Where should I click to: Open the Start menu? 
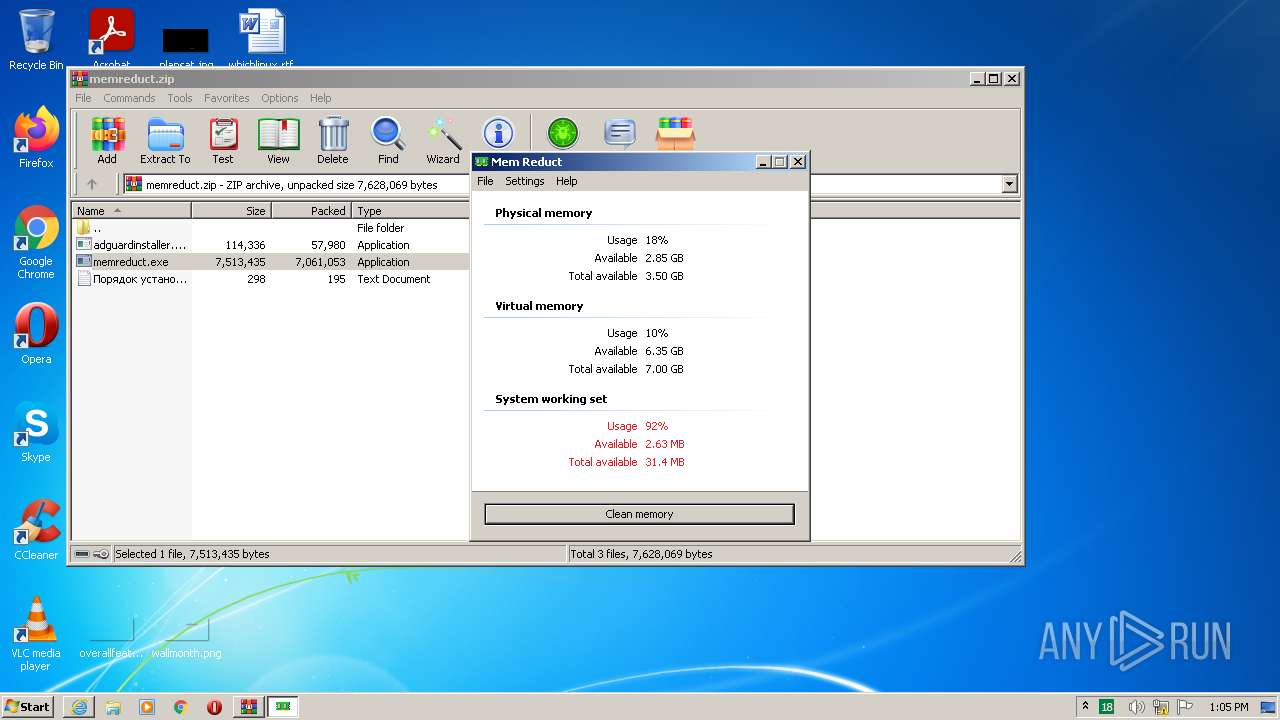click(x=28, y=707)
